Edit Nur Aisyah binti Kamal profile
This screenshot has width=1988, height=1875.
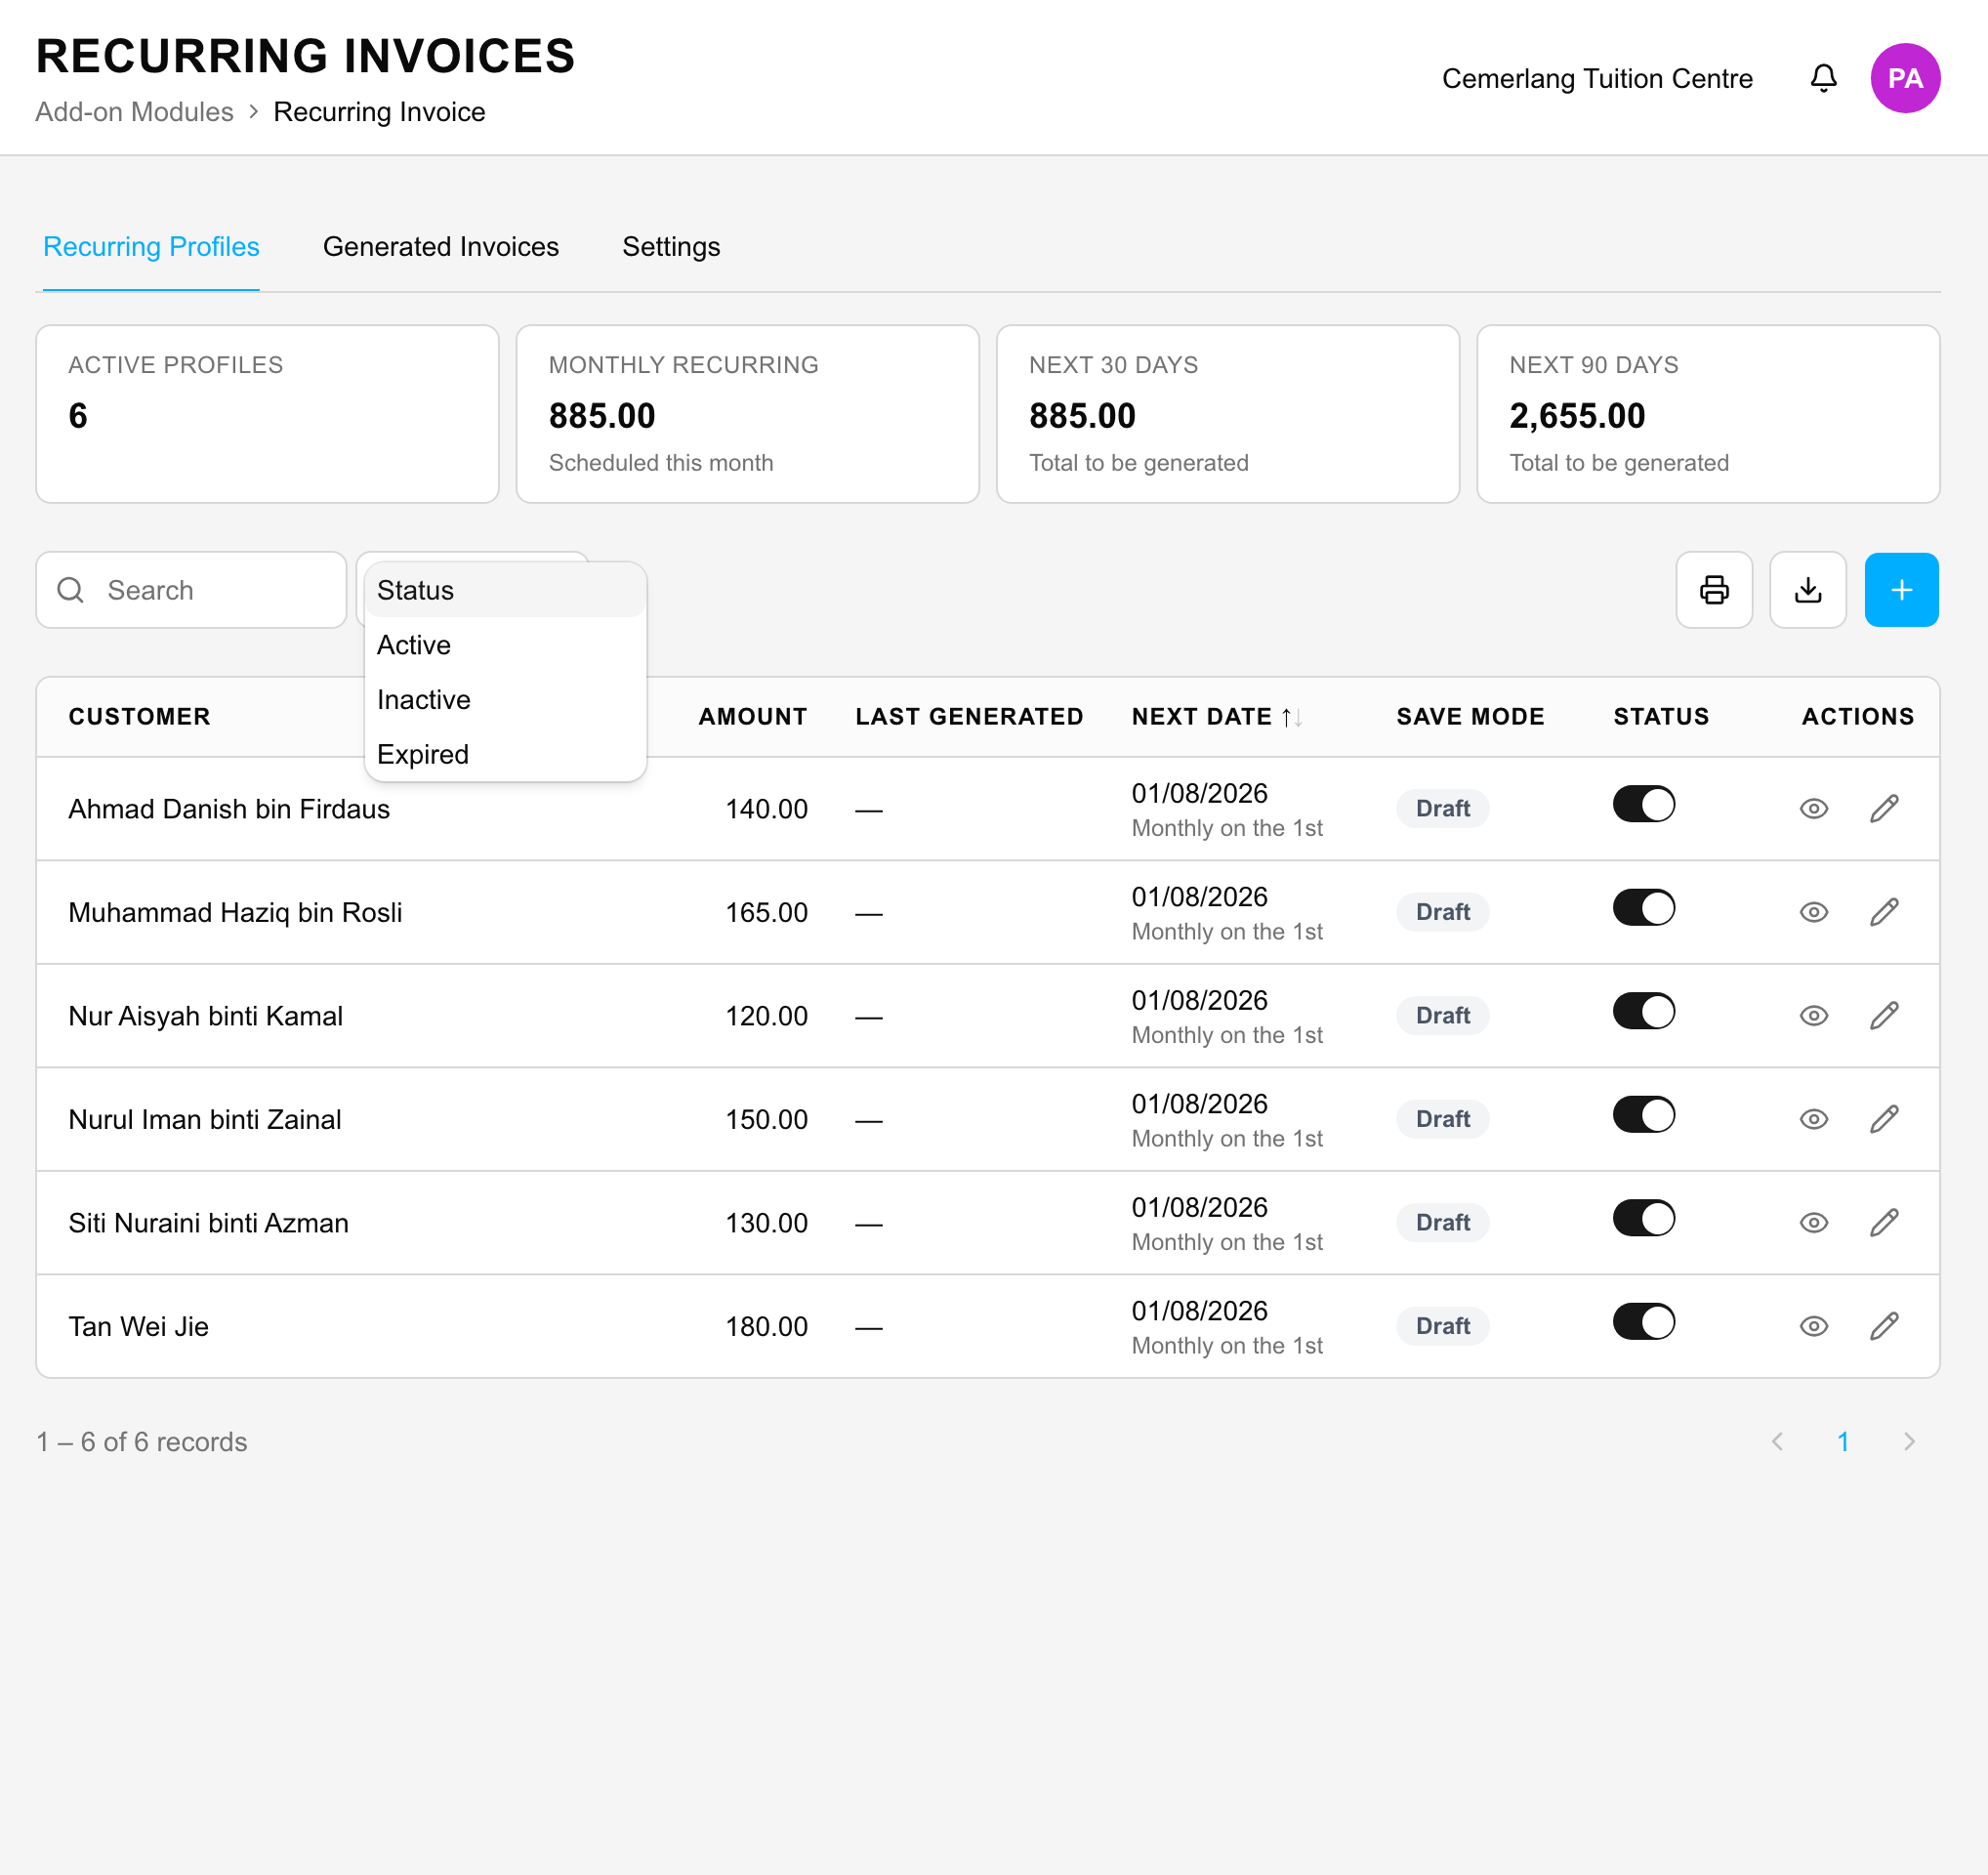click(1884, 1016)
